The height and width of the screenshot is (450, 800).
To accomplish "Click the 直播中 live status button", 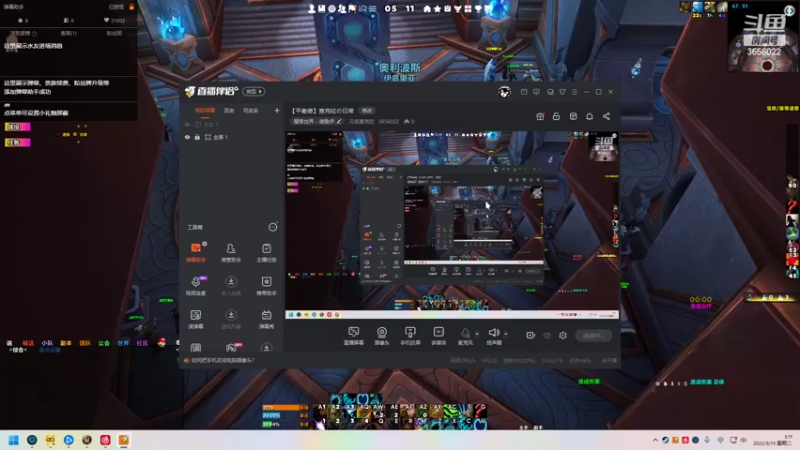I will pos(593,335).
